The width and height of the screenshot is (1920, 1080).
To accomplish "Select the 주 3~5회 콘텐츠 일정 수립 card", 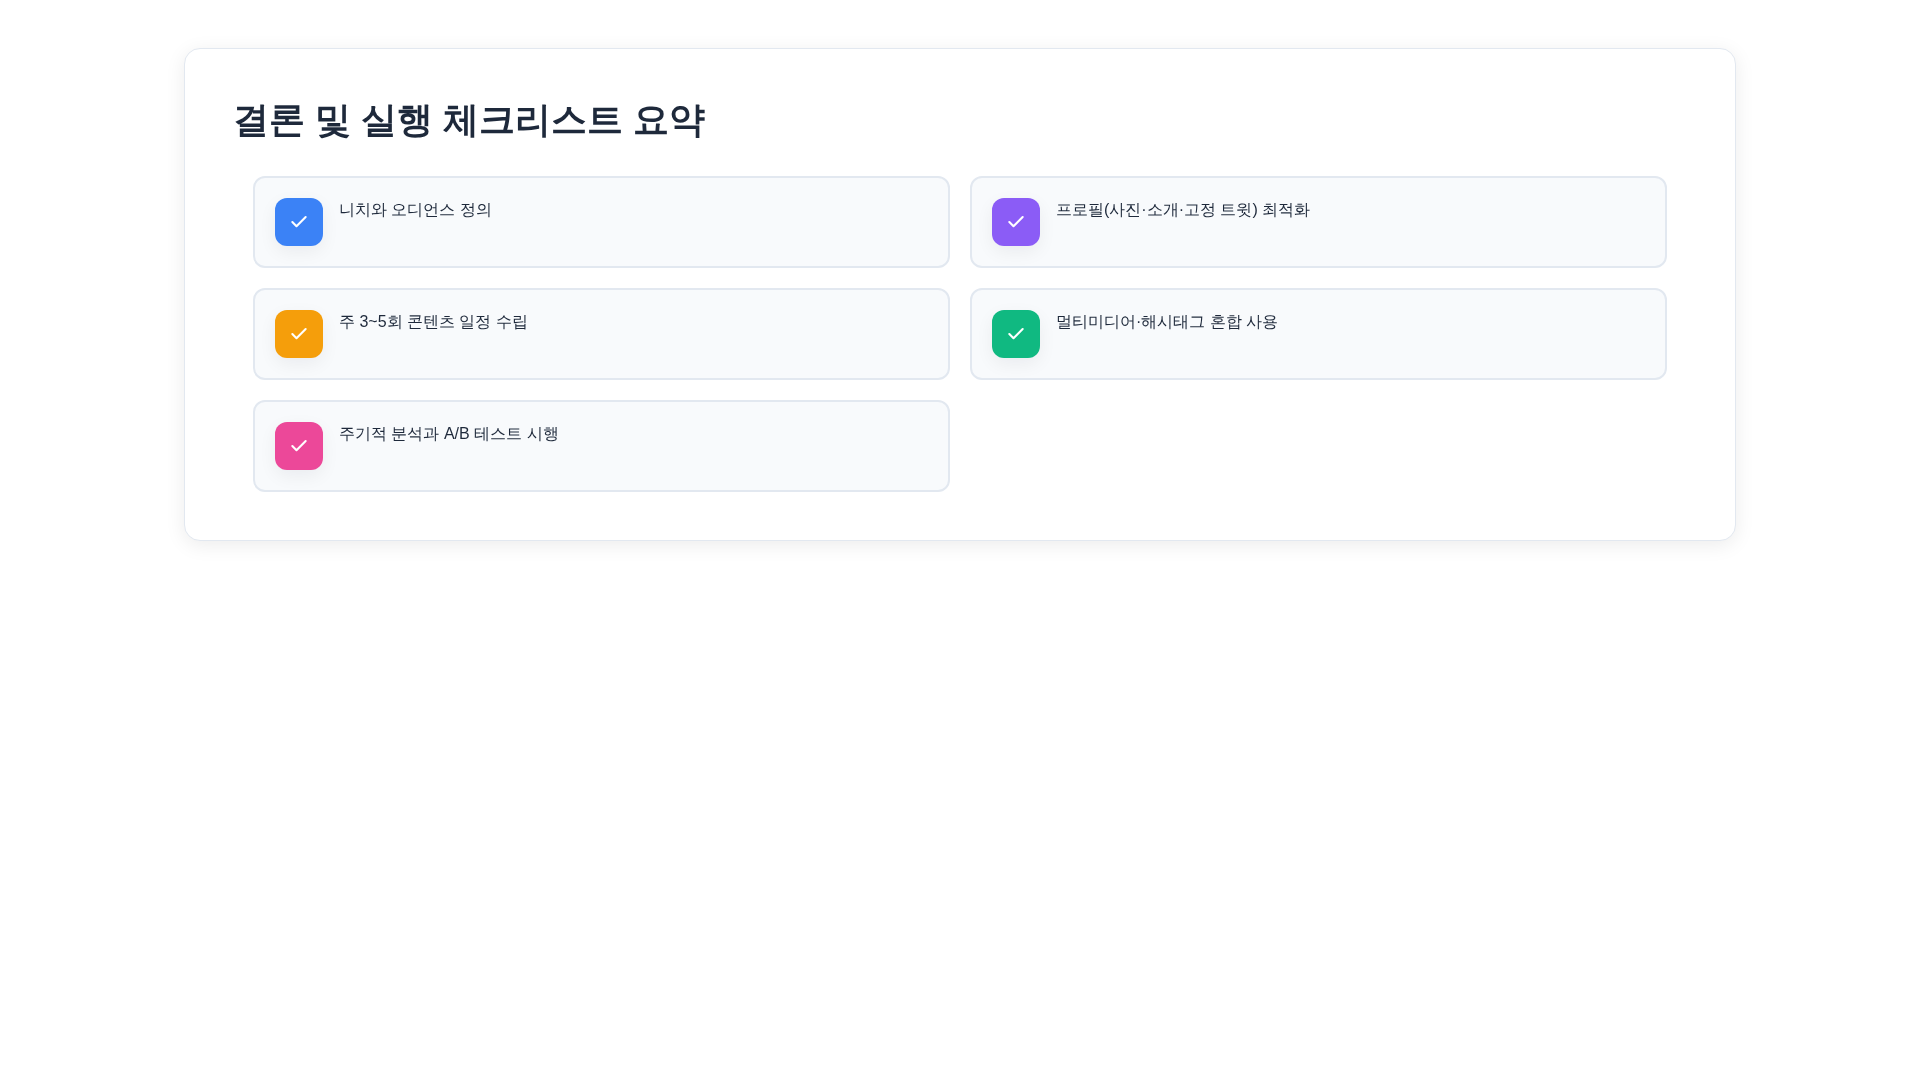I will tap(600, 333).
